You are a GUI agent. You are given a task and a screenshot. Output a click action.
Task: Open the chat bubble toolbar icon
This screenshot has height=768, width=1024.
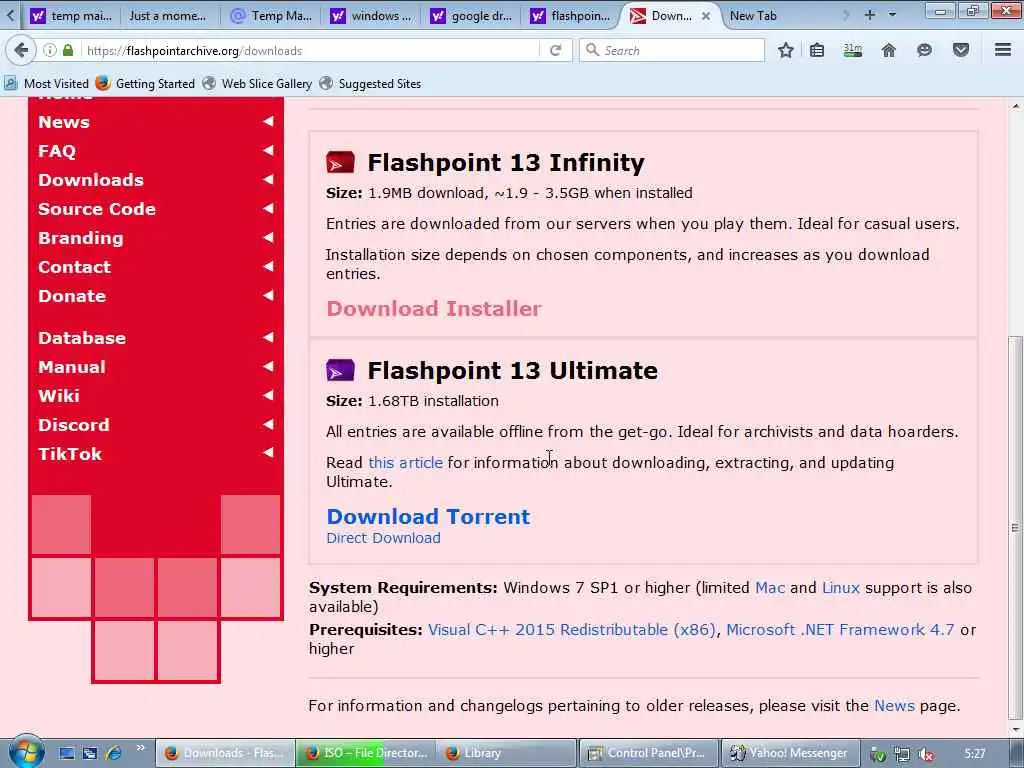coord(924,50)
